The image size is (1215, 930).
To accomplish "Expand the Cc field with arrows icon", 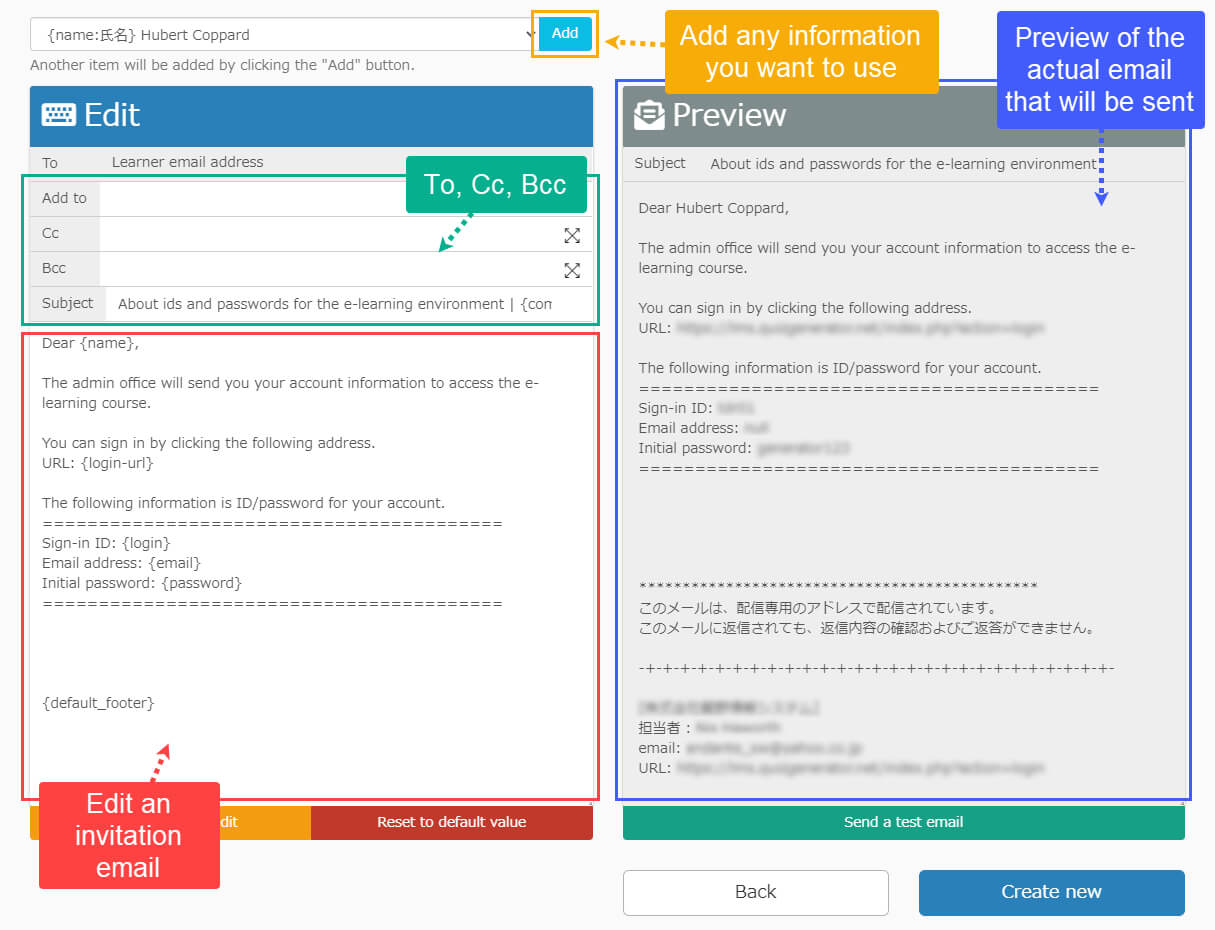I will [571, 235].
